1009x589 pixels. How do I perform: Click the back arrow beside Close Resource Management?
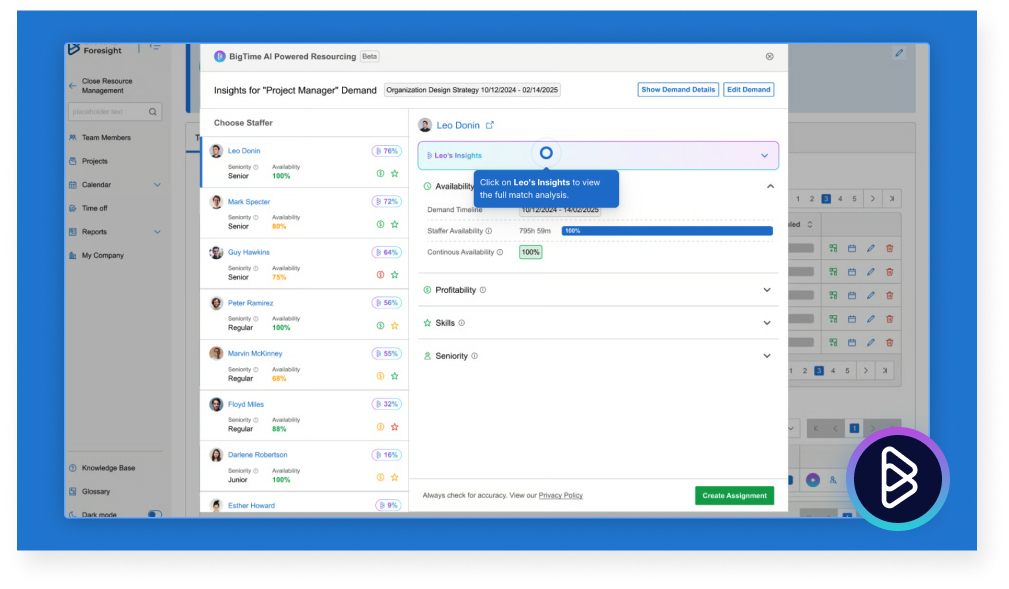click(72, 86)
